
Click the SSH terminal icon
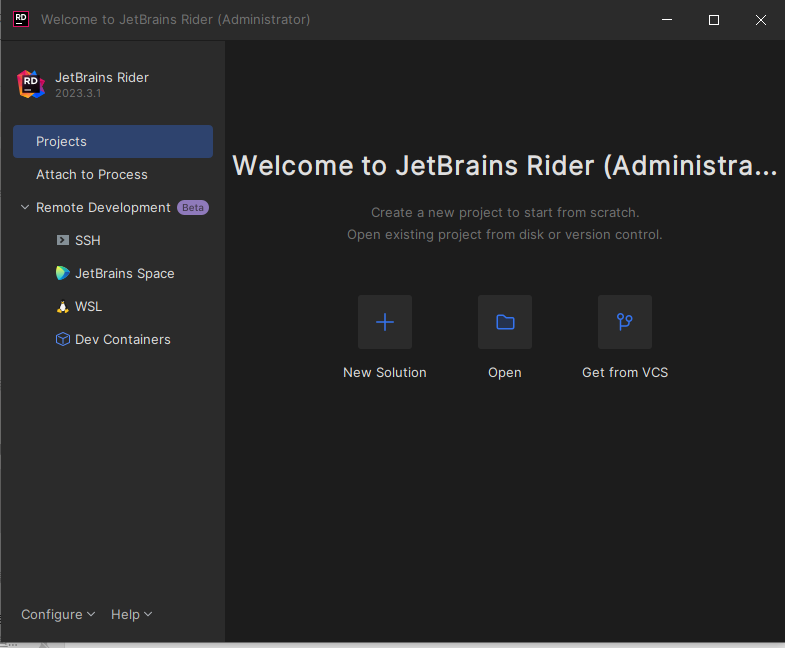(63, 240)
